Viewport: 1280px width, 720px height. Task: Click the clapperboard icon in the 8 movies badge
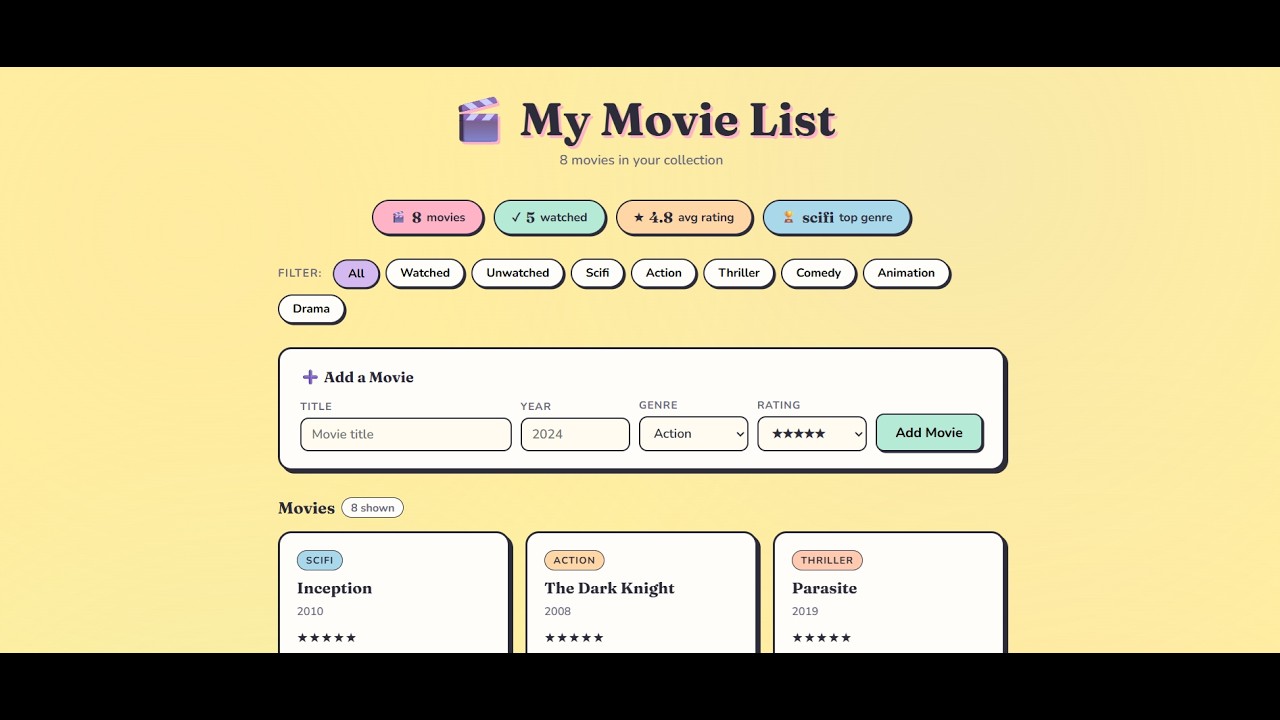(x=398, y=217)
